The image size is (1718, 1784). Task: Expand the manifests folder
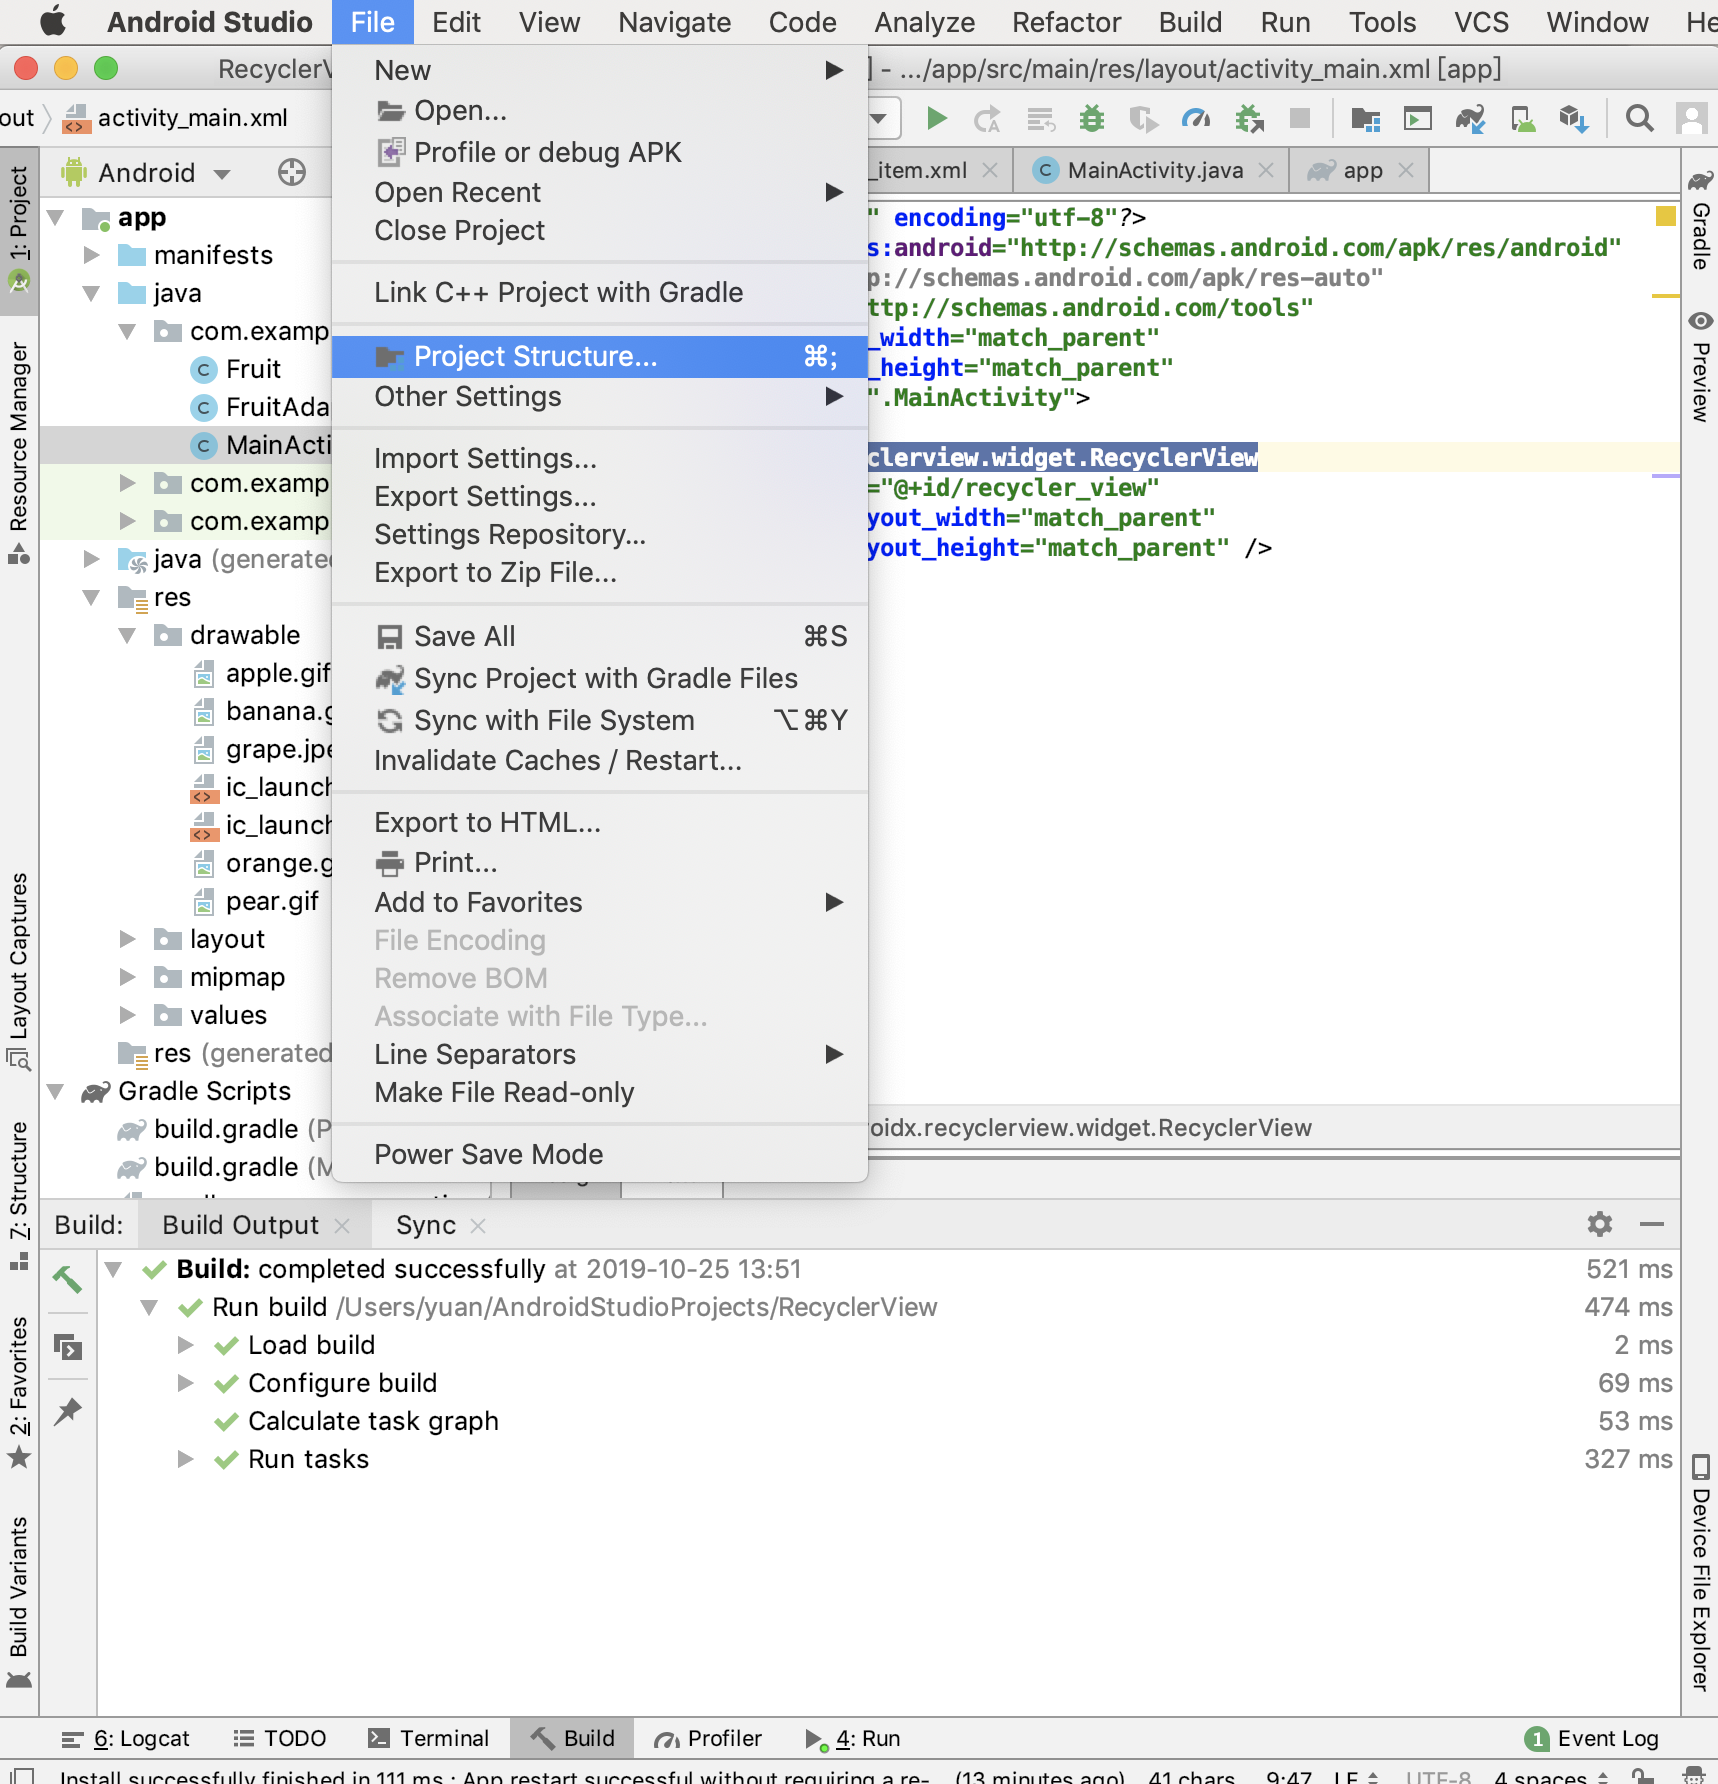coord(92,255)
